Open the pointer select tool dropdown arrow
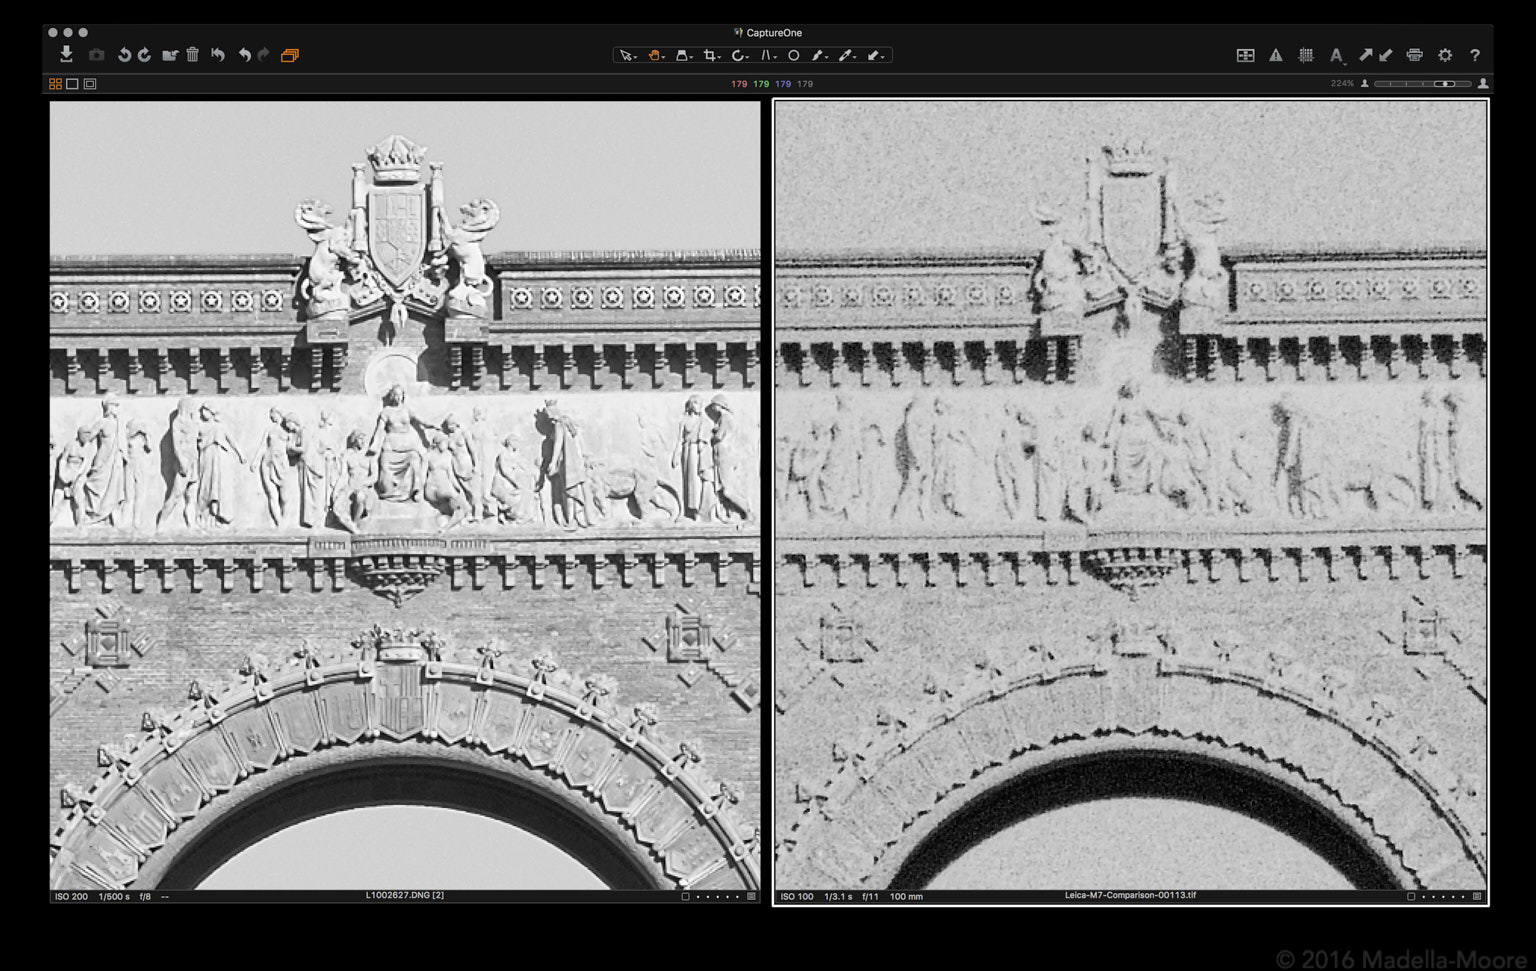Viewport: 1536px width, 971px height. (x=635, y=58)
